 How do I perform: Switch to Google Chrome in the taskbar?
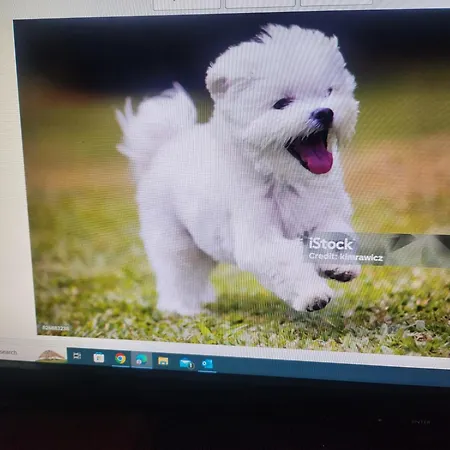click(120, 358)
